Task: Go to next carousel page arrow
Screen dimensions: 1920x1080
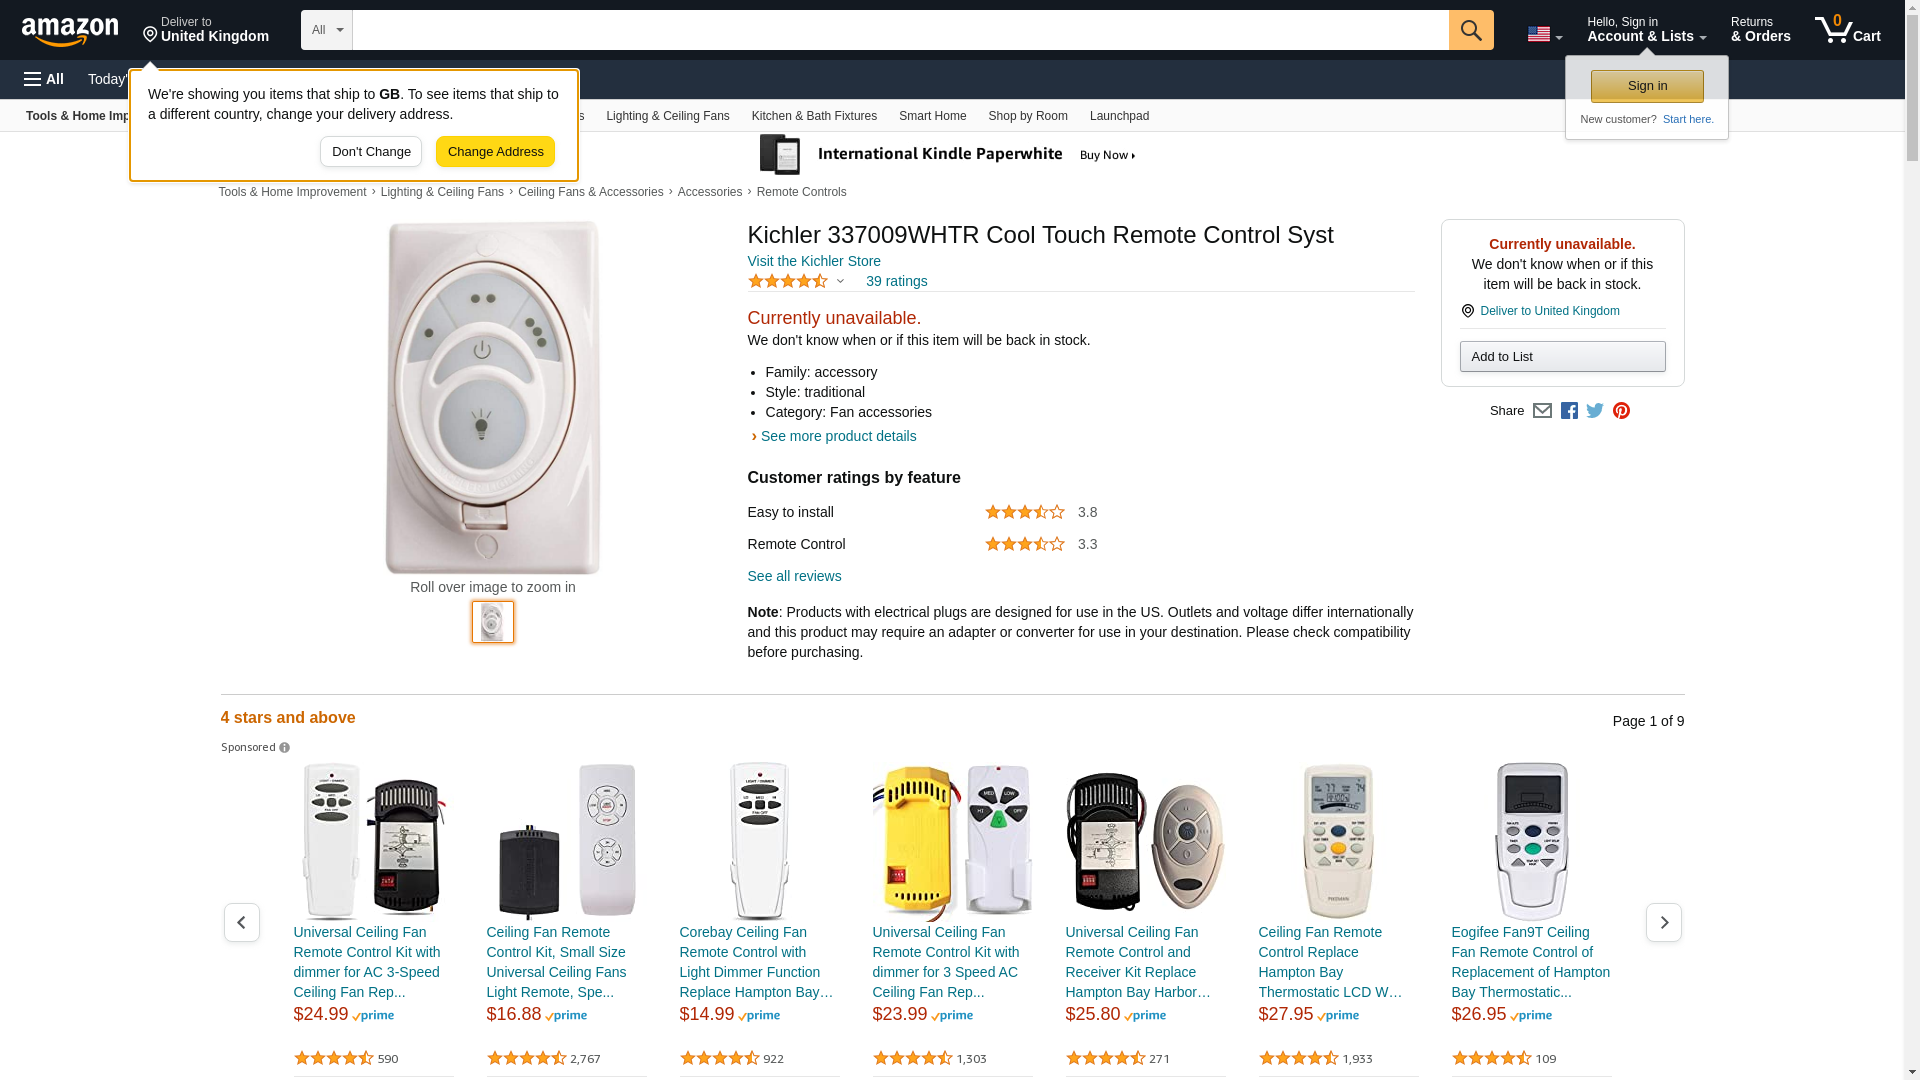Action: click(x=1663, y=922)
